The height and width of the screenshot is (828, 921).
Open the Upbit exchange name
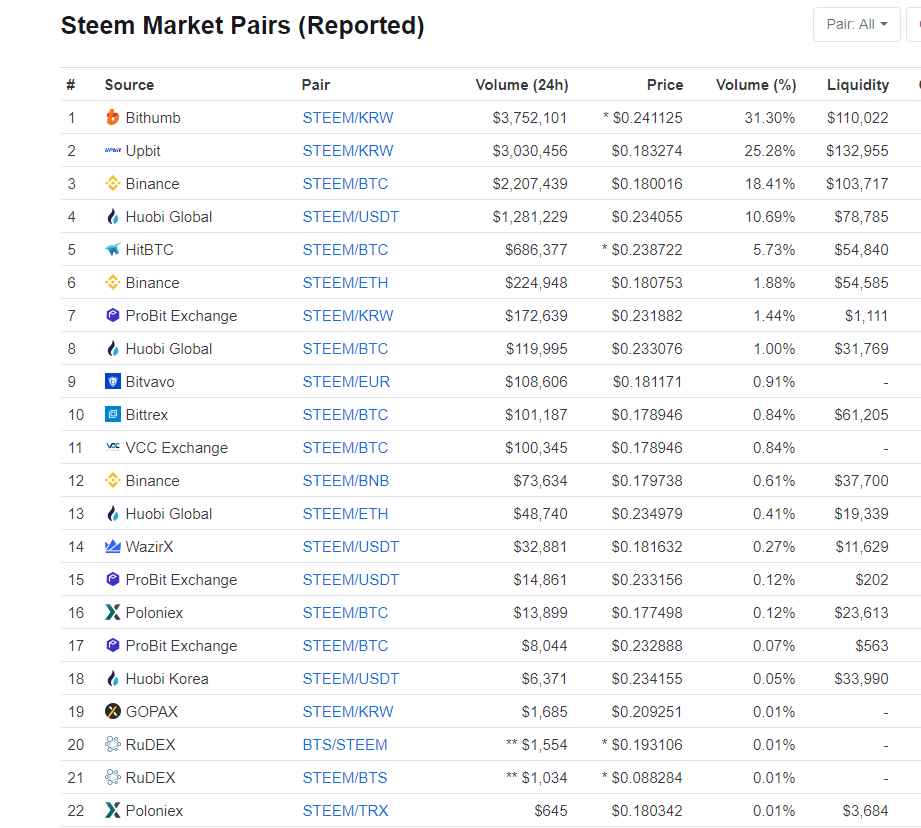(x=143, y=150)
